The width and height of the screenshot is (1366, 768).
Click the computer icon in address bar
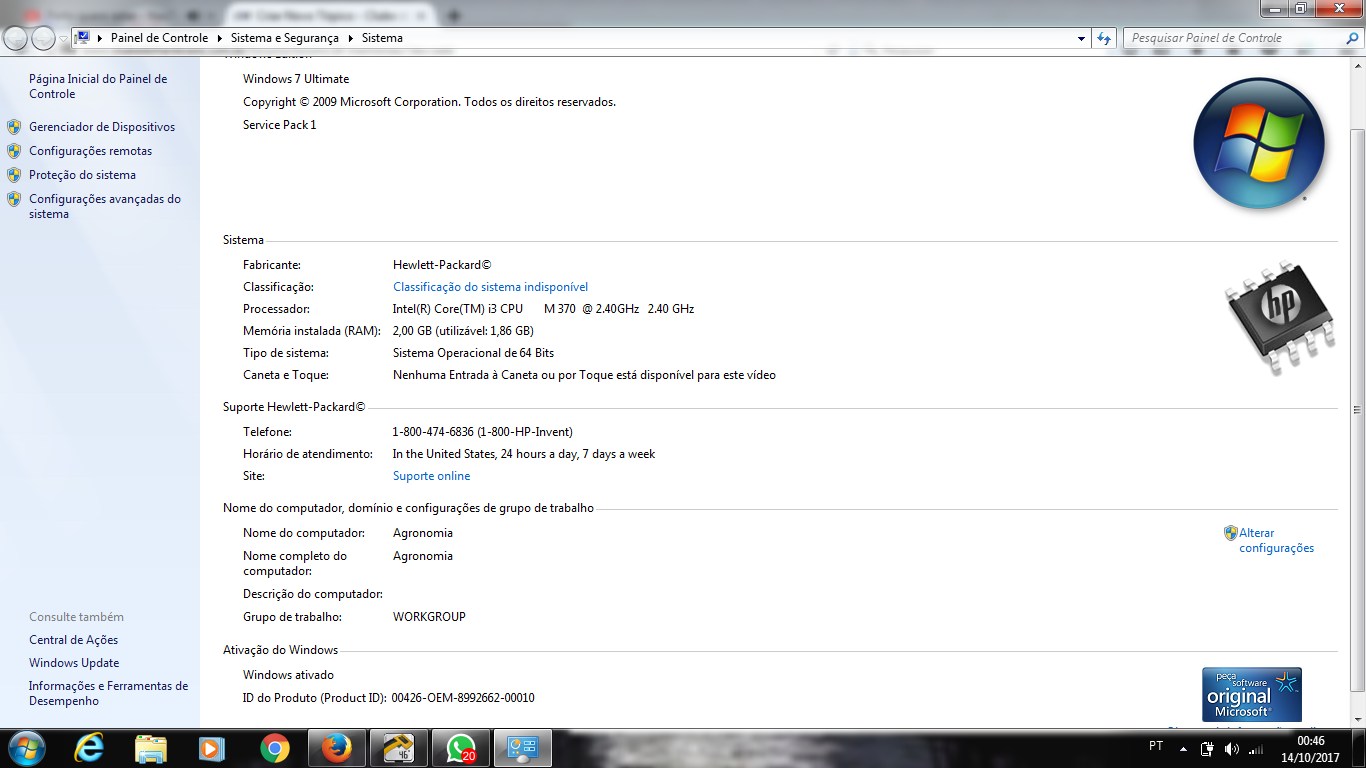click(83, 38)
